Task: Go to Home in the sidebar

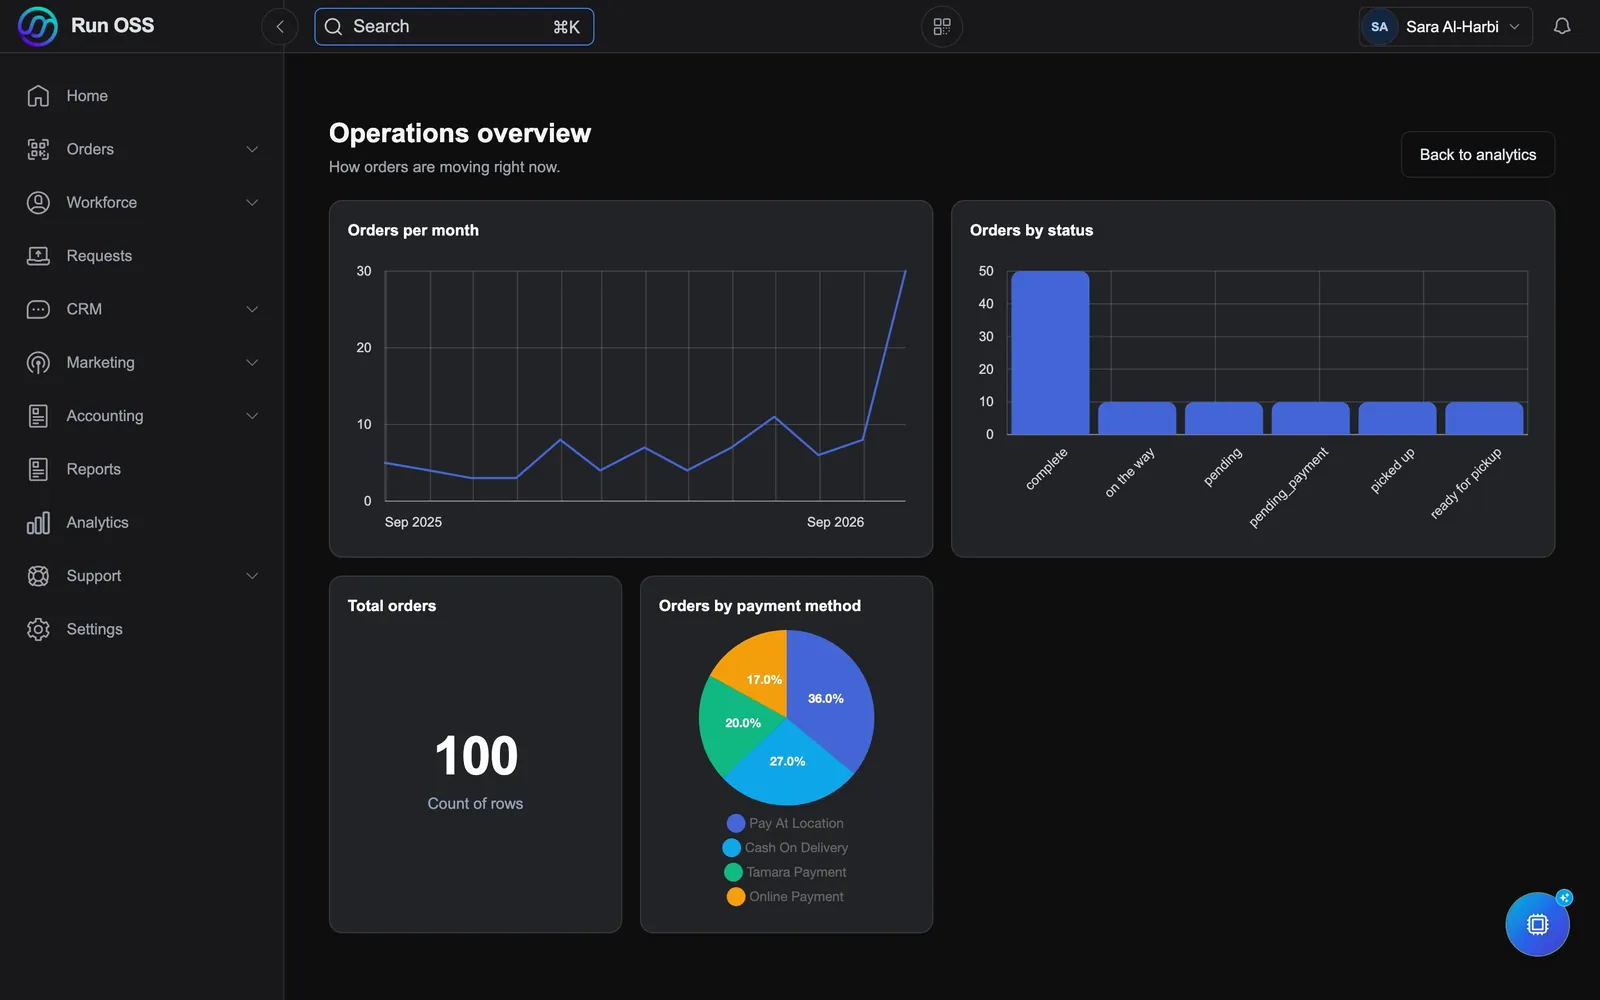Action: tap(142, 96)
